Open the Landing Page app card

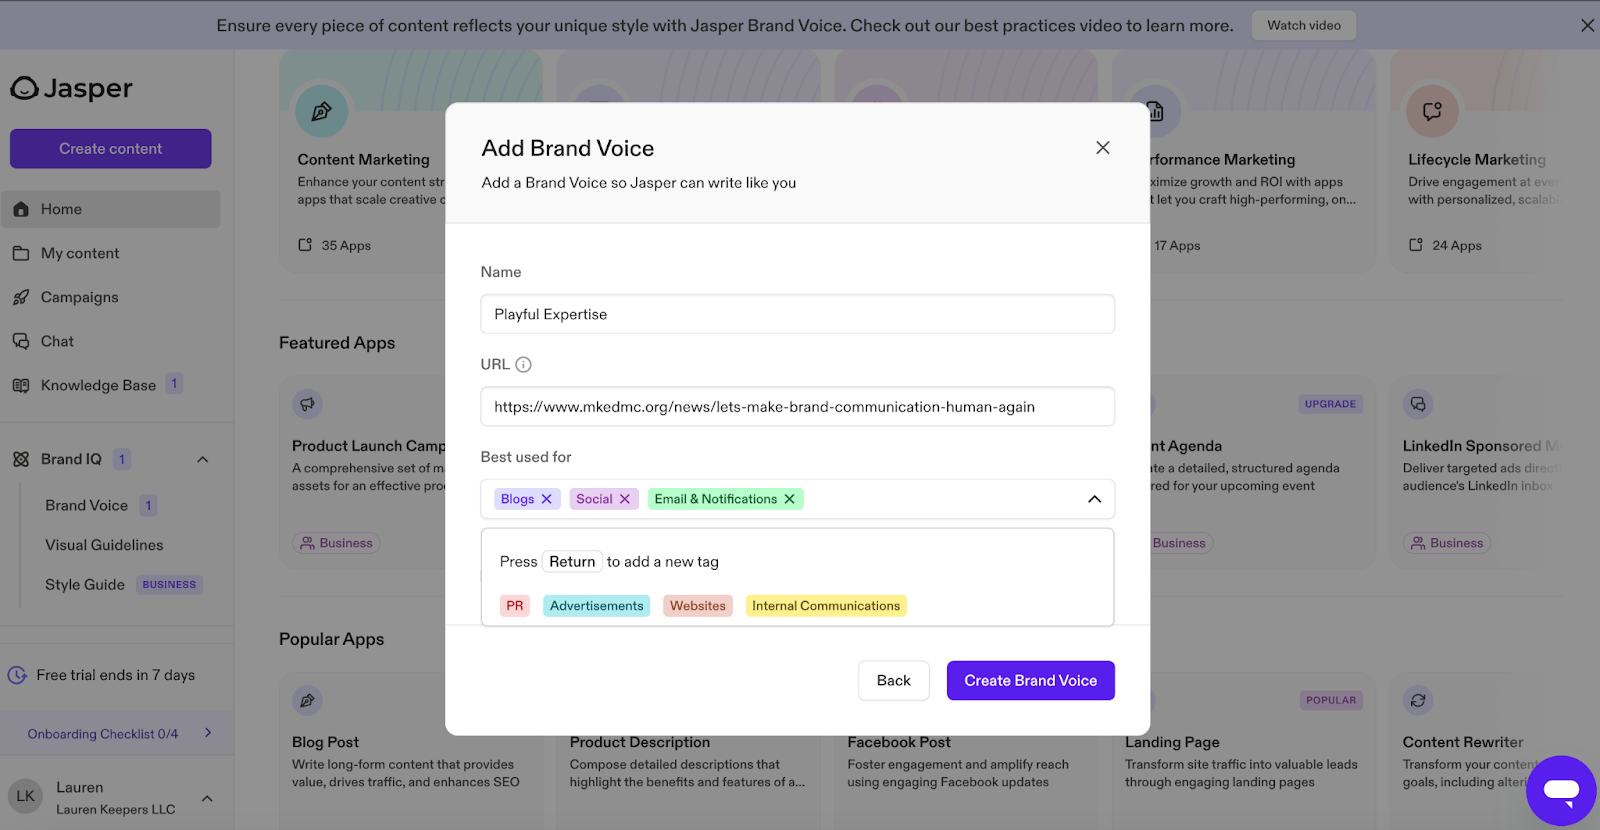tap(1242, 751)
